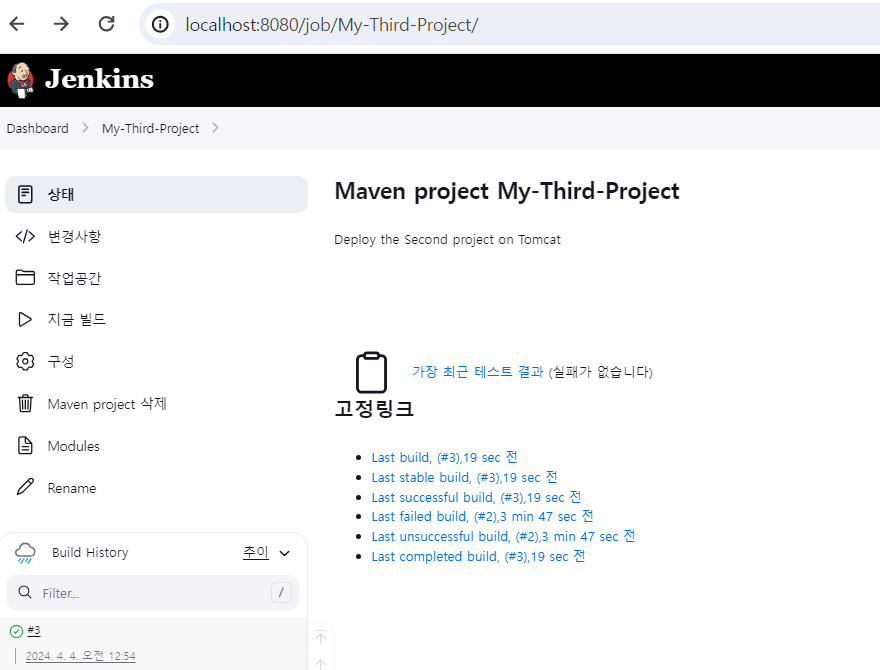Expand chevron after My-Third-Project breadcrumb
880x670 pixels.
pos(216,128)
